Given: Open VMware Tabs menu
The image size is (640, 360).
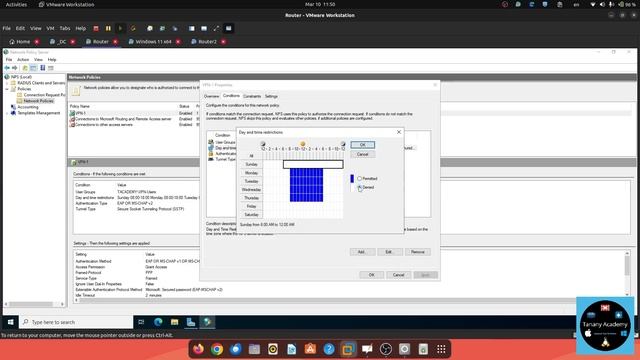Looking at the screenshot, I should coord(65,28).
